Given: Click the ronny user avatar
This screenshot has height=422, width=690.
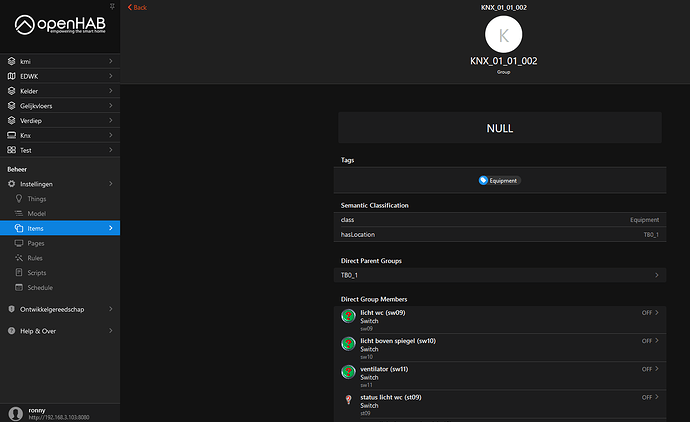Looking at the screenshot, I should pyautogui.click(x=16, y=413).
